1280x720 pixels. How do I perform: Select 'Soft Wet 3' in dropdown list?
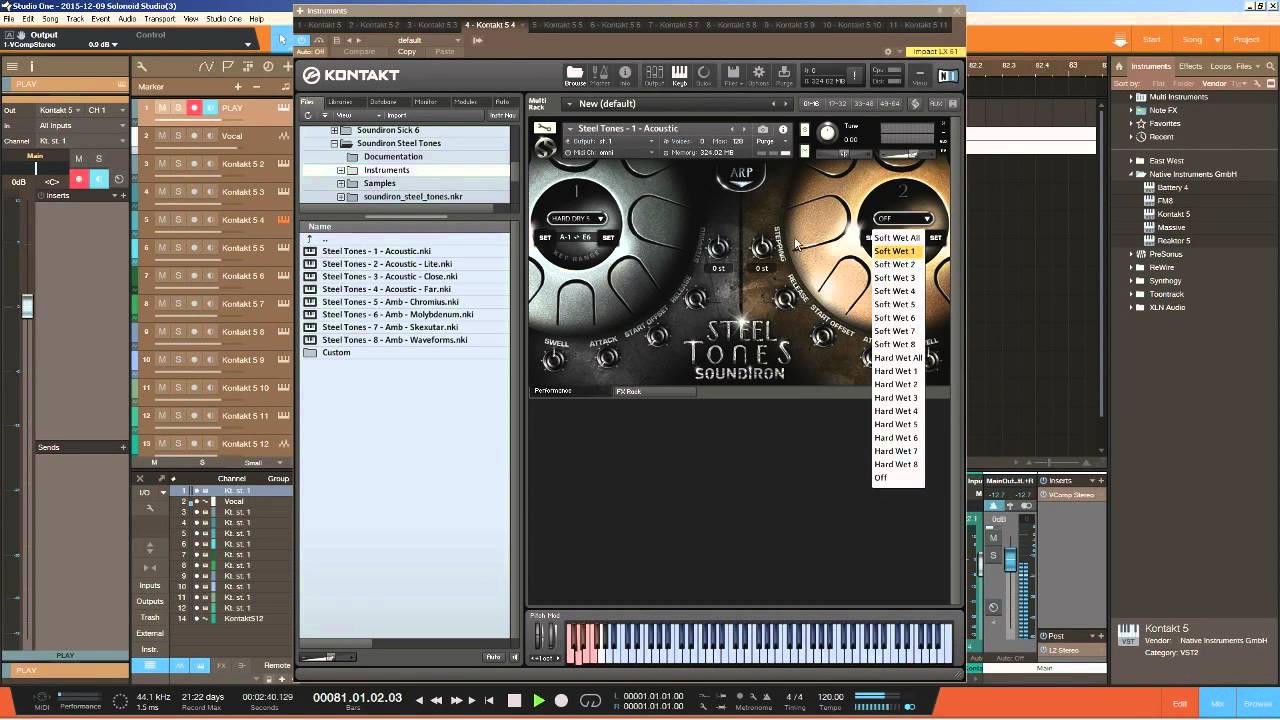point(895,278)
